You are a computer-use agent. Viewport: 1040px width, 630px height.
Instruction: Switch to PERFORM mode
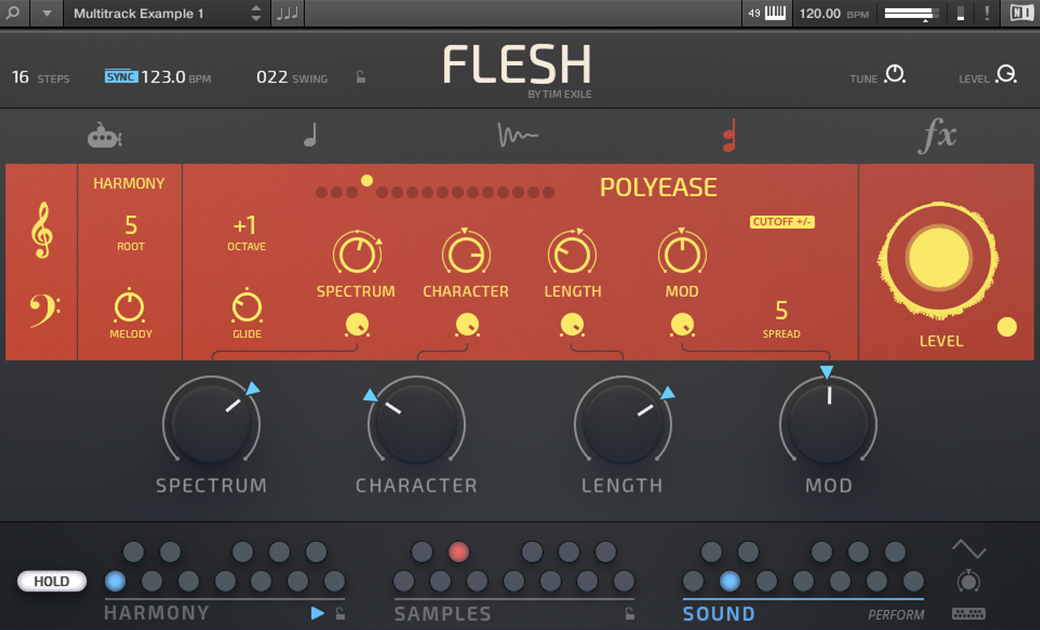[x=896, y=615]
